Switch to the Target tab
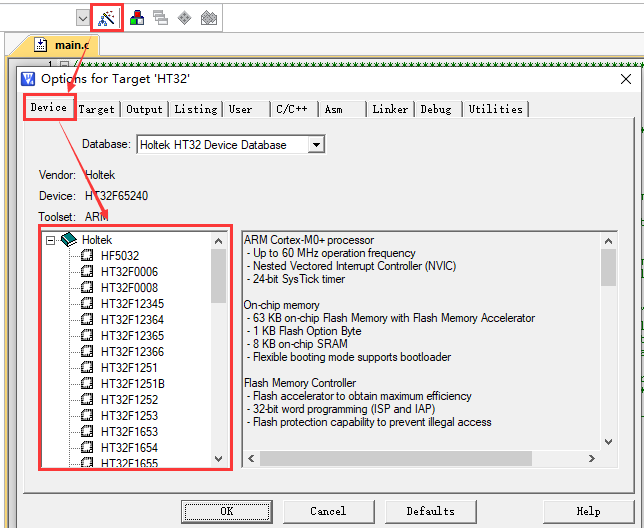Viewport: 644px width, 528px height. (x=97, y=109)
